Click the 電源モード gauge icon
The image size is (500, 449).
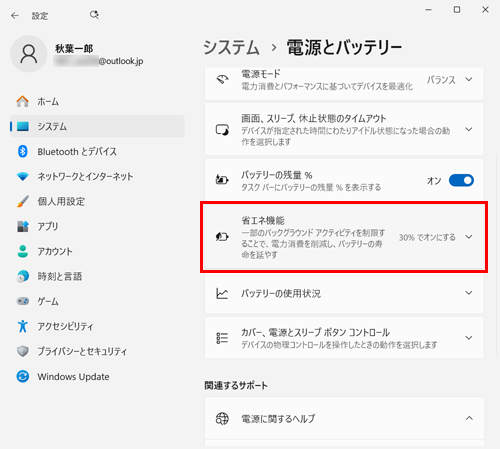[x=222, y=79]
